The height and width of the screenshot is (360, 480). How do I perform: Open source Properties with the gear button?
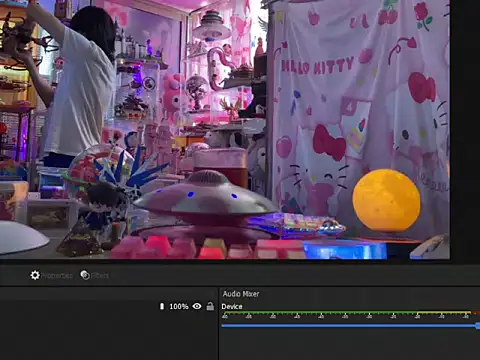[x=51, y=275]
